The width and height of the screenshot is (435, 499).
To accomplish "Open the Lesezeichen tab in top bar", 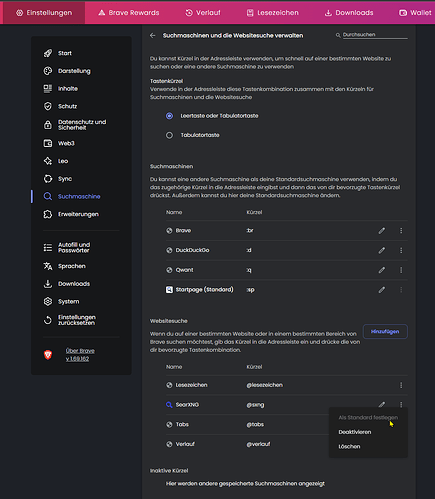I will tap(273, 13).
